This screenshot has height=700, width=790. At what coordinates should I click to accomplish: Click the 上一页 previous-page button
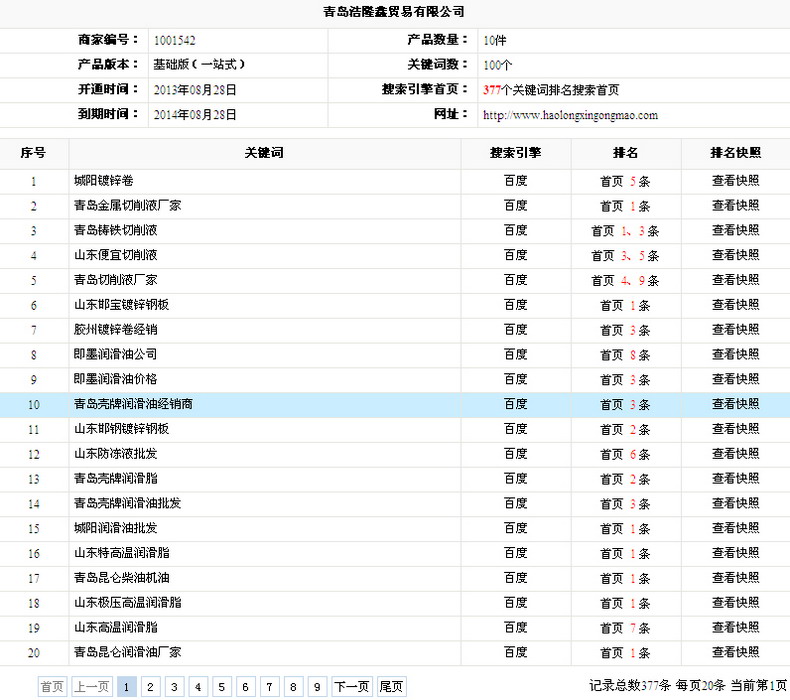point(92,687)
